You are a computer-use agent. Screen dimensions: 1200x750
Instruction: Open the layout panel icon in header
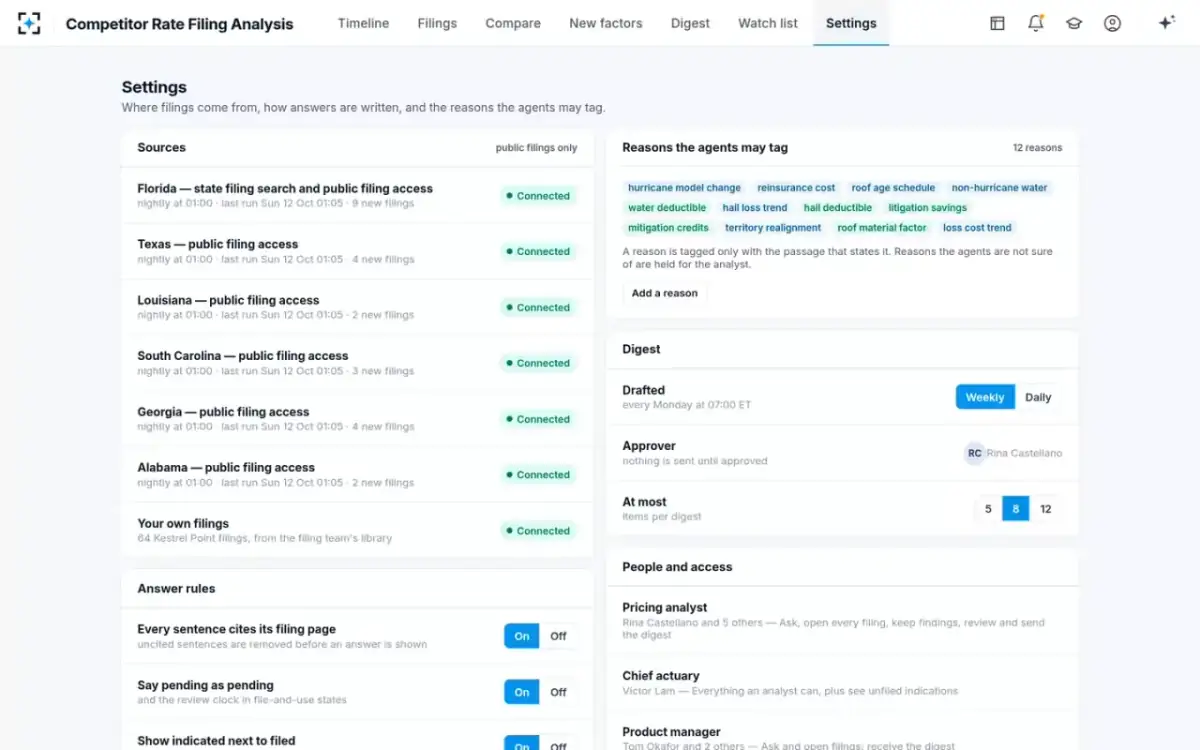click(997, 23)
